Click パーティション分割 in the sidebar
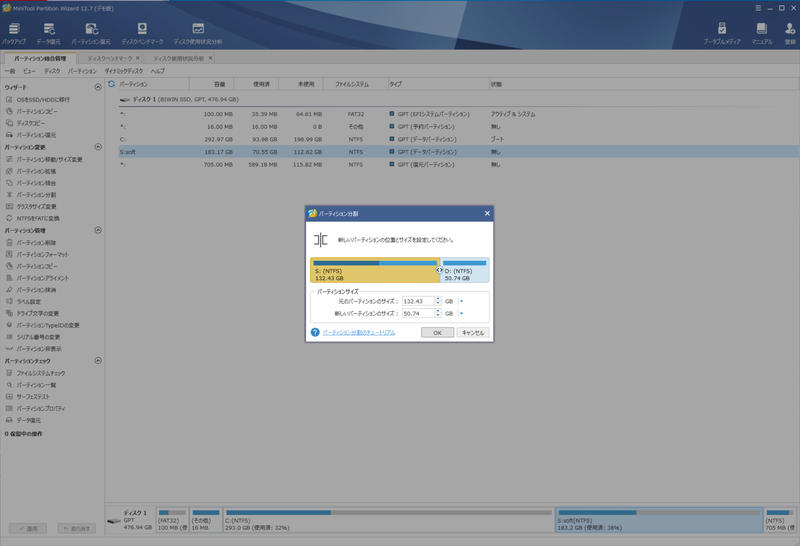The height and width of the screenshot is (546, 800). [x=36, y=194]
